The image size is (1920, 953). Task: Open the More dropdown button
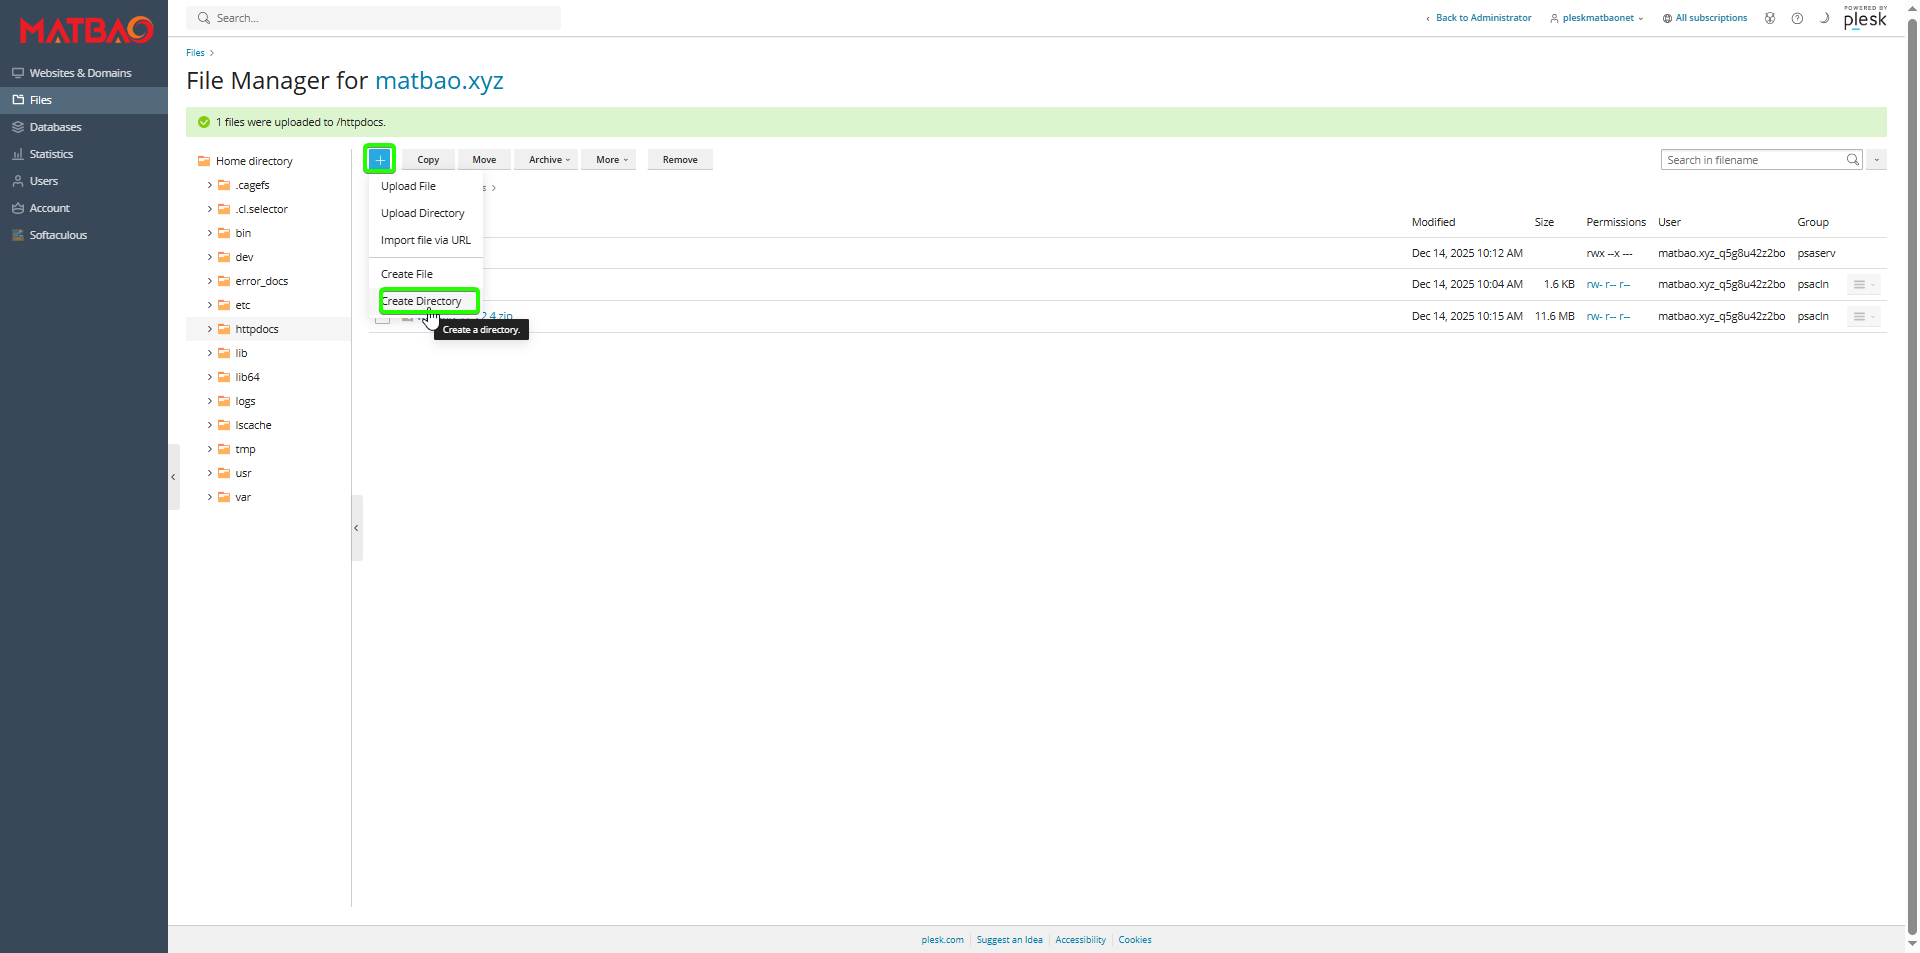(x=611, y=160)
